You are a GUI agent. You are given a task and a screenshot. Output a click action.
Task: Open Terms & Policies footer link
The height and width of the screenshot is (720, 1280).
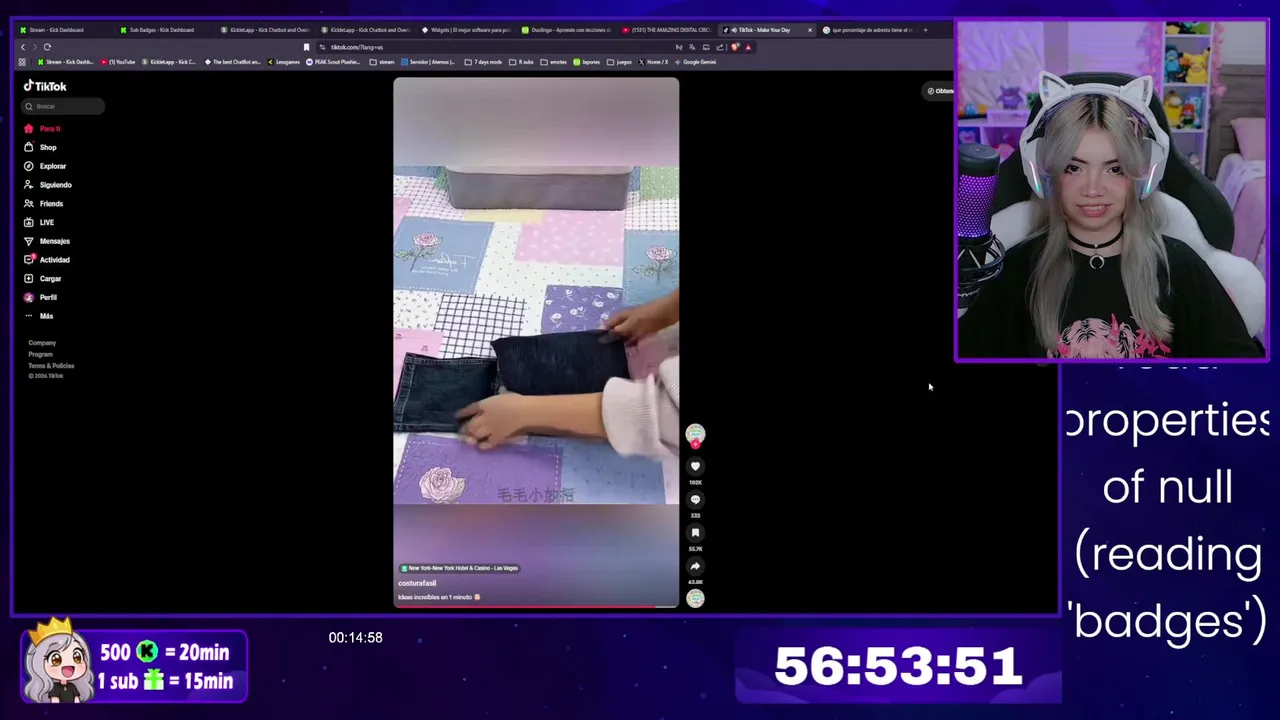pos(51,365)
